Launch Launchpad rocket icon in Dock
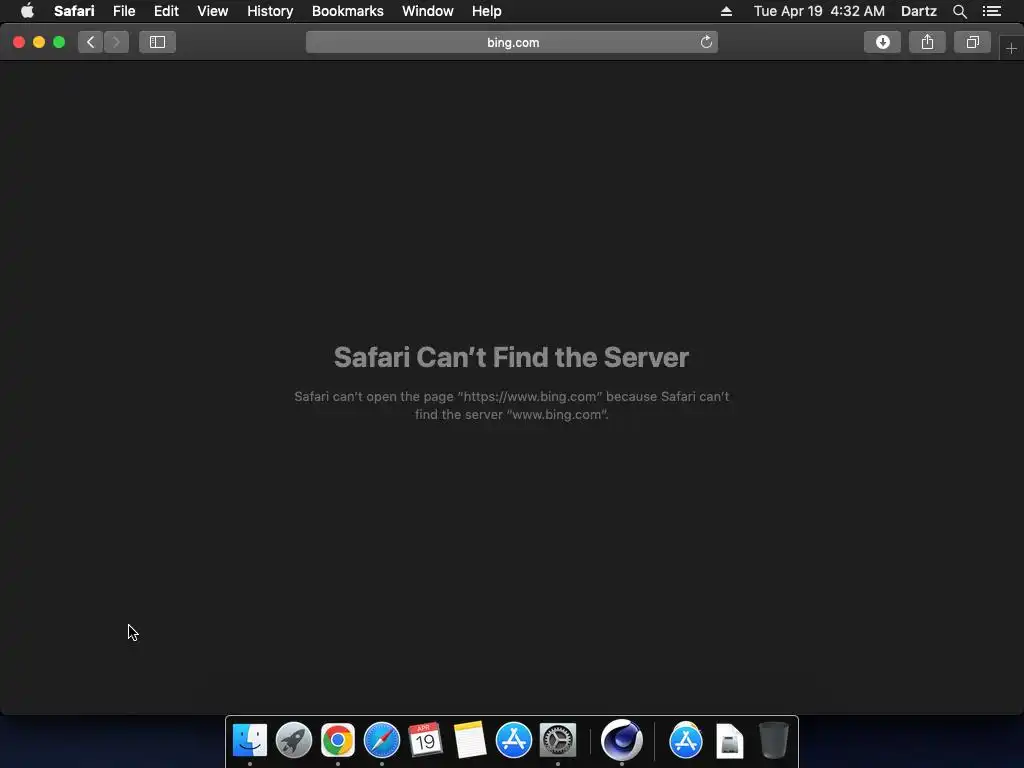The width and height of the screenshot is (1024, 768). [294, 740]
